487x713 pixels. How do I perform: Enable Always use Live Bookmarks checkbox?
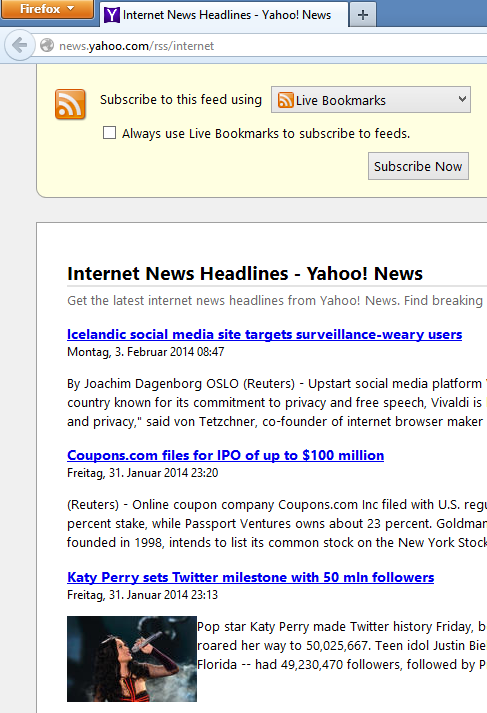[x=109, y=133]
